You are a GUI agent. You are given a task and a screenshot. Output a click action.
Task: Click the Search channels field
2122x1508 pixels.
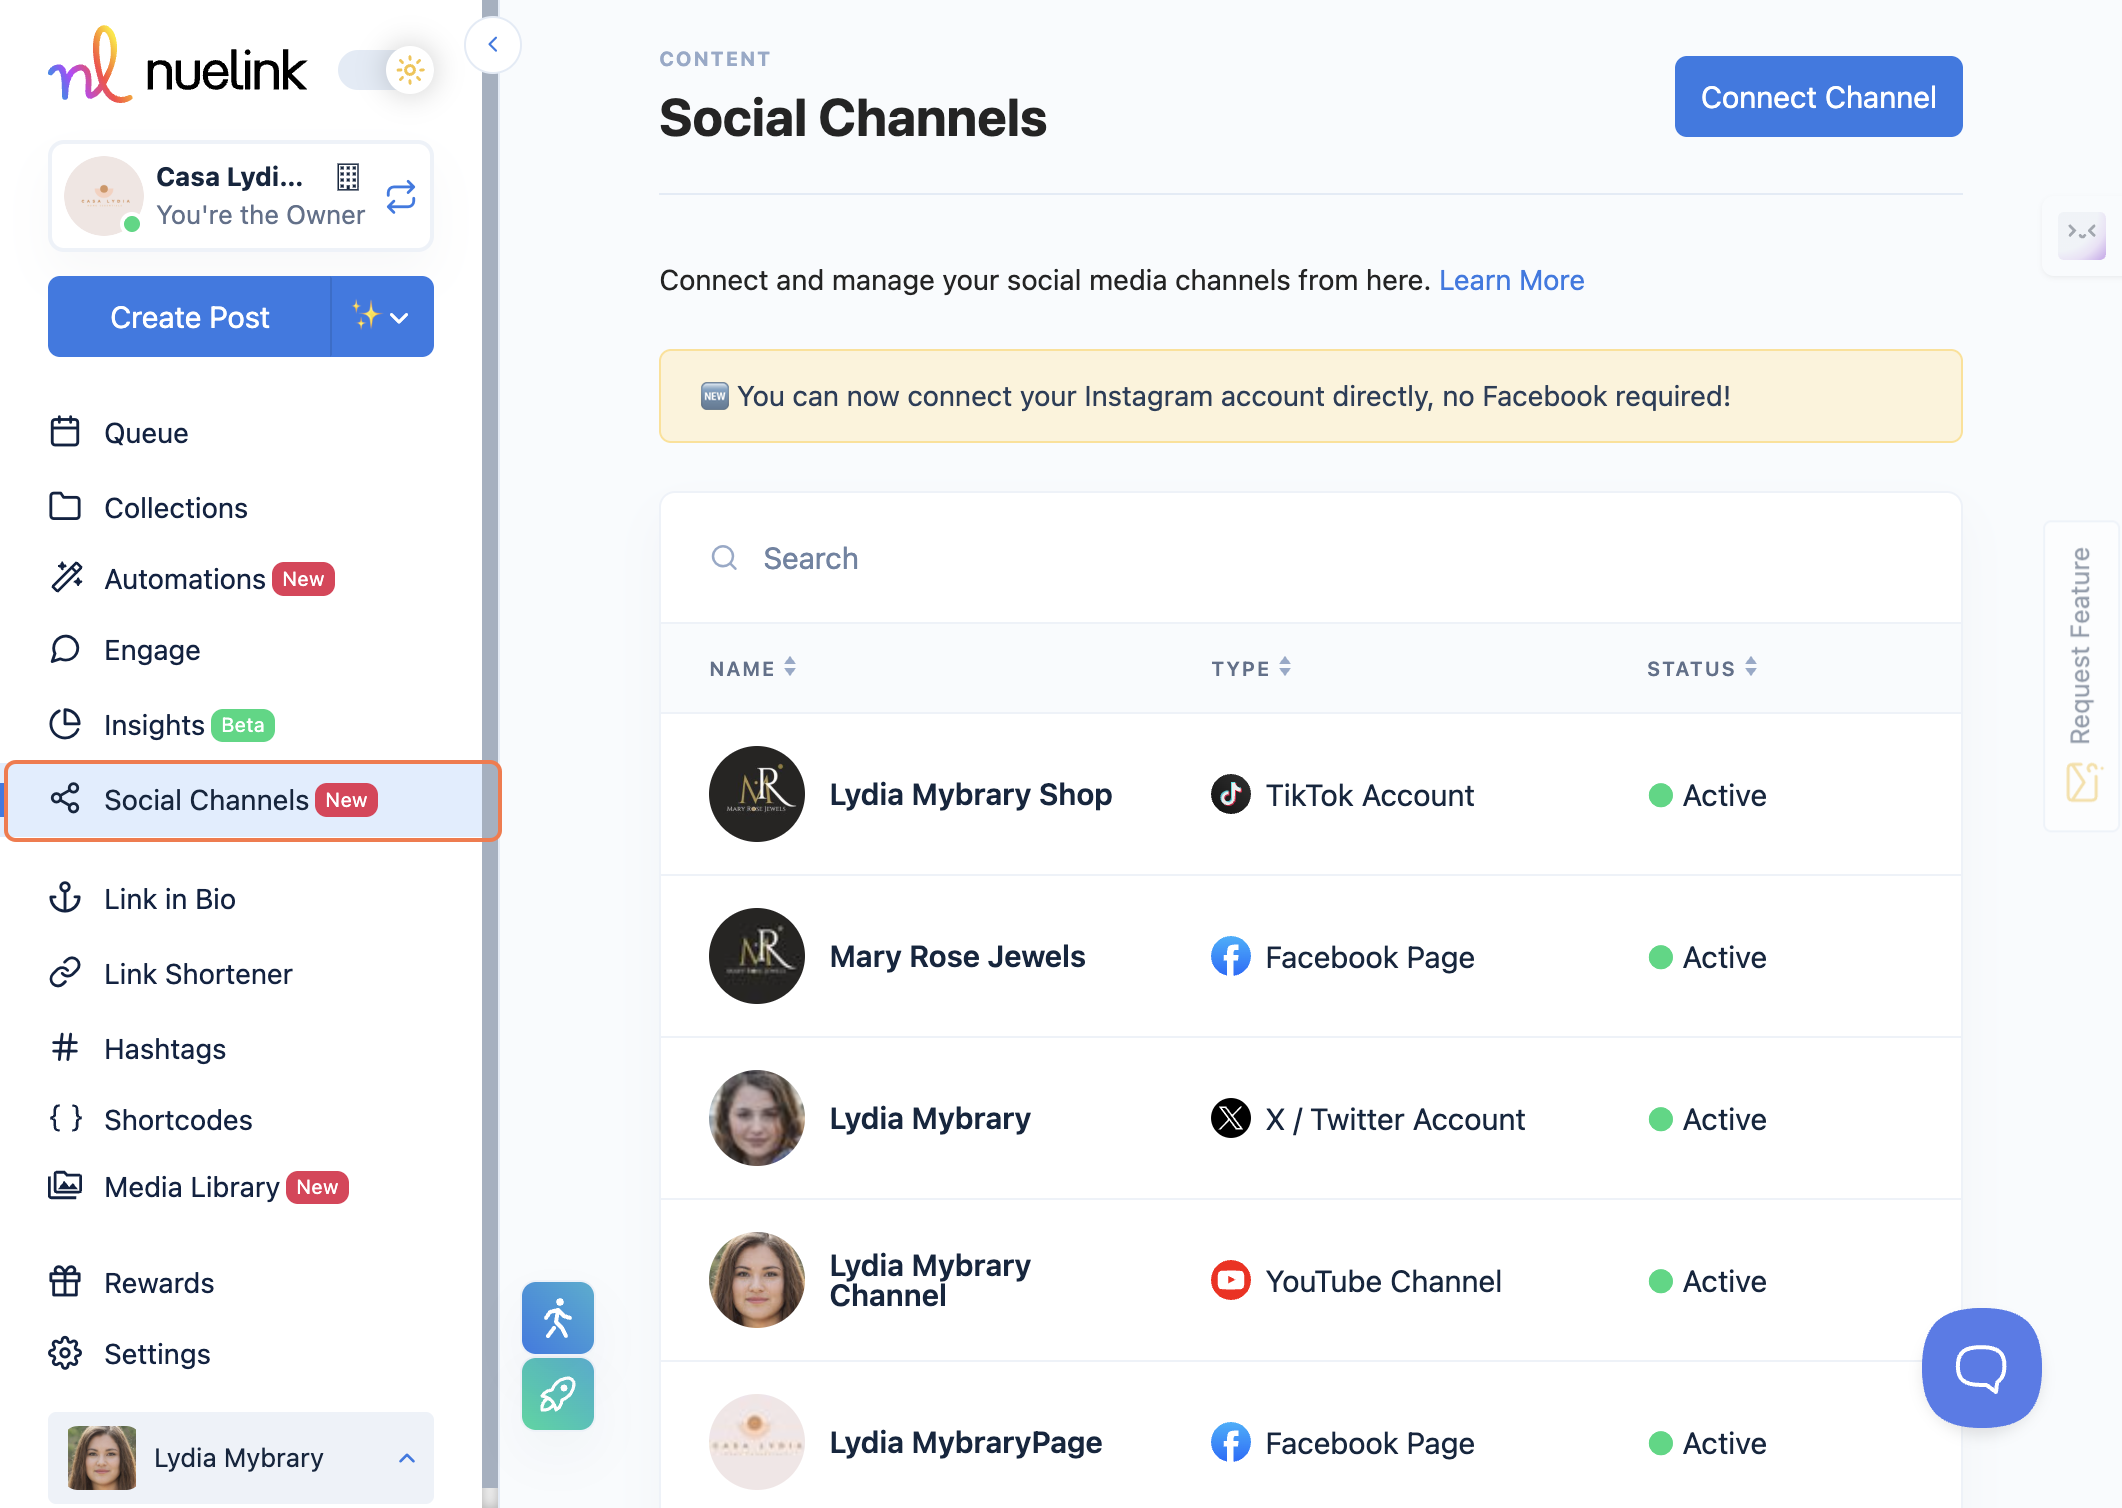tap(1310, 558)
